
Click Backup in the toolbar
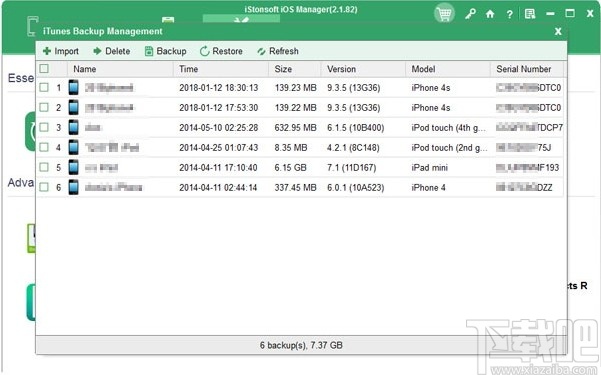166,51
